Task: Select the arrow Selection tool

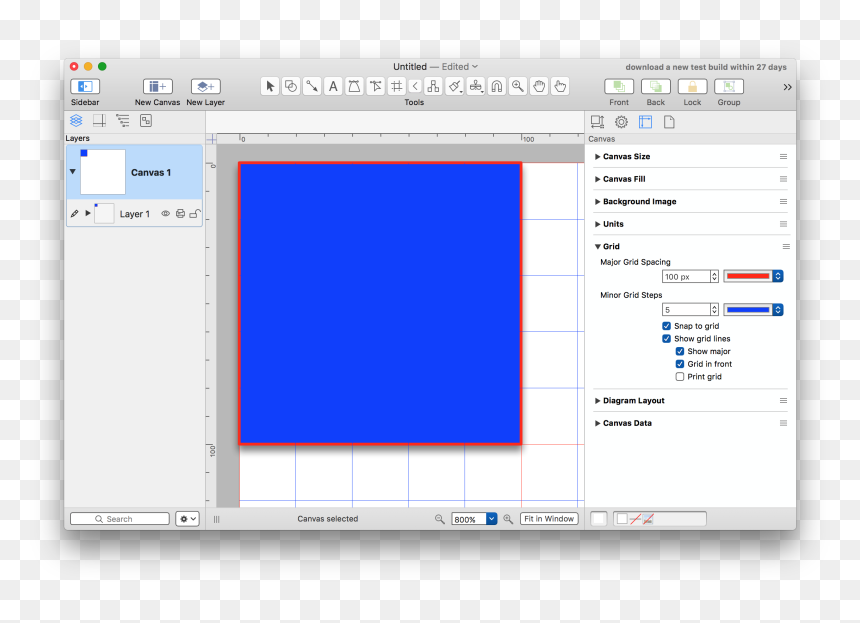Action: pos(270,86)
